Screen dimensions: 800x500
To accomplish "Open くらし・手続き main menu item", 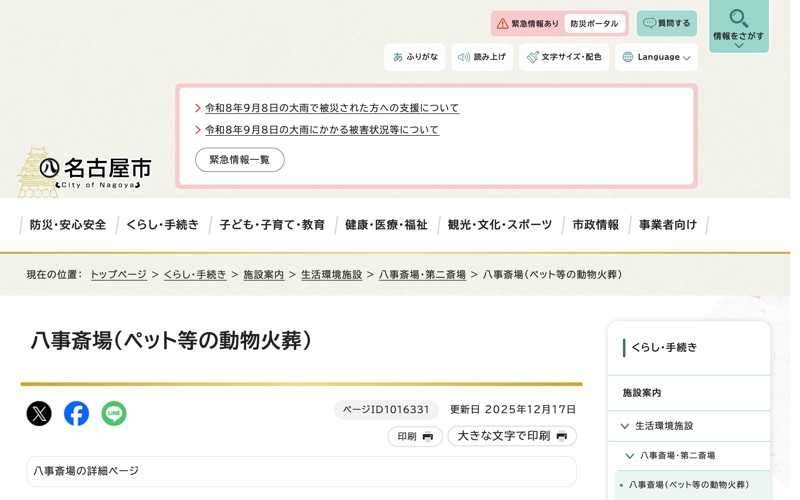I will point(162,224).
